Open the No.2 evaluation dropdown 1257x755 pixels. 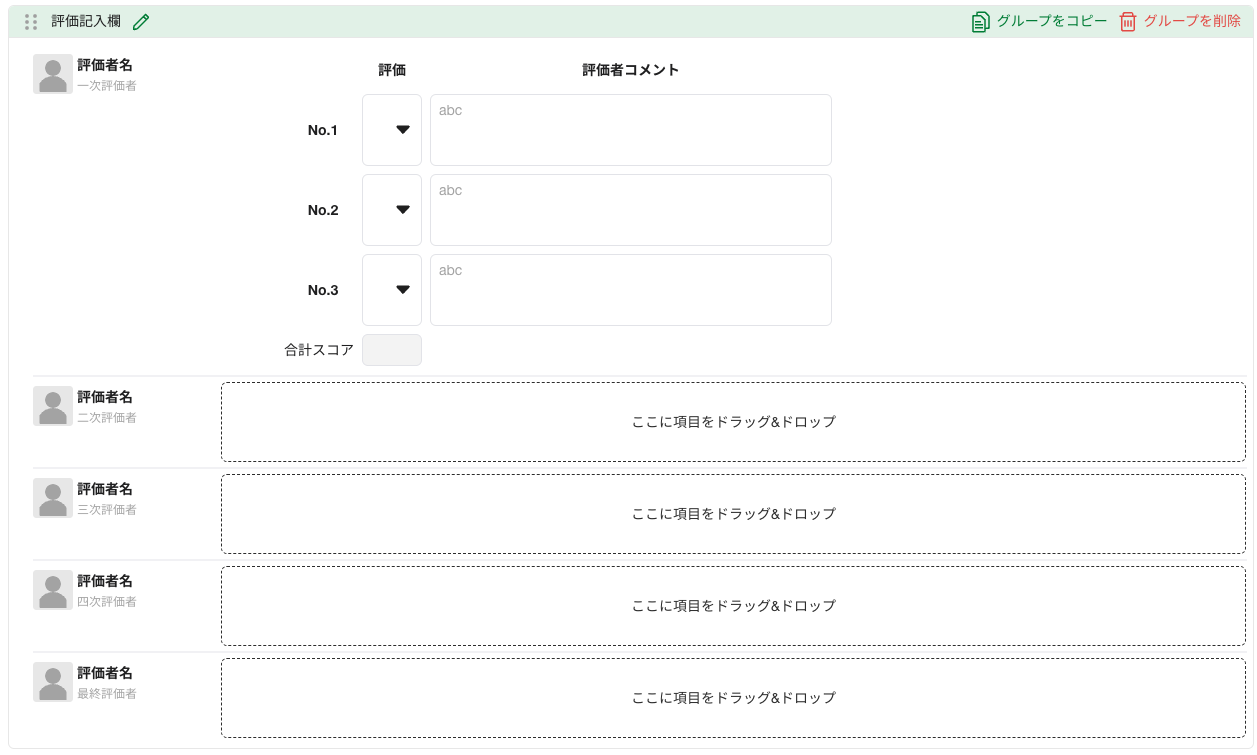(x=391, y=209)
